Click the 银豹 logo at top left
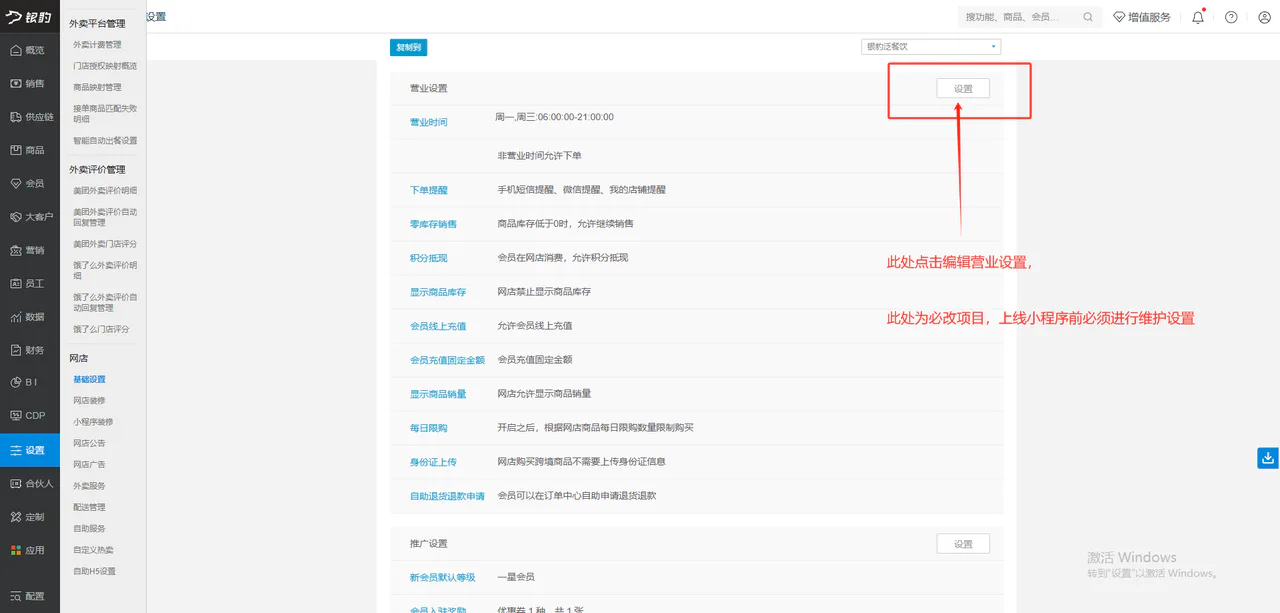Screen dimensions: 1280x613 (29, 16)
